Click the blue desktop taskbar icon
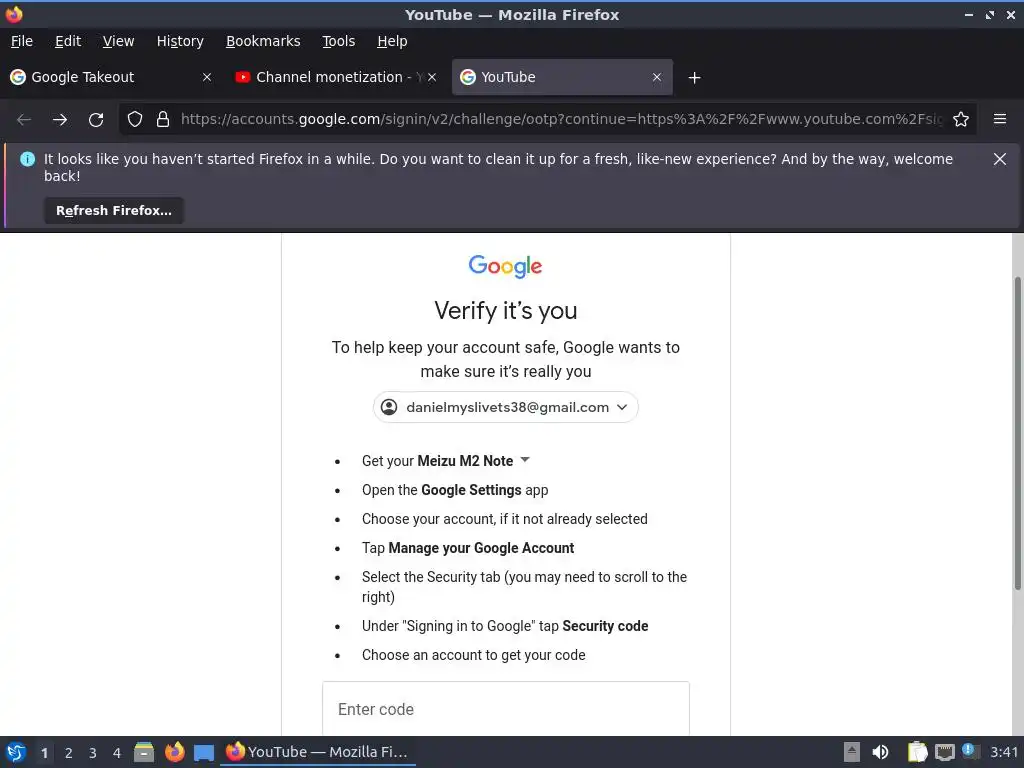Image resolution: width=1024 pixels, height=768 pixels. [204, 752]
